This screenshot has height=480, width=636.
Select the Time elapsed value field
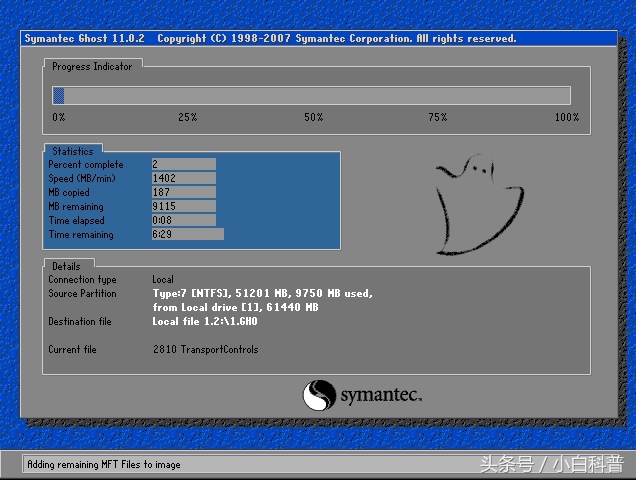click(183, 220)
